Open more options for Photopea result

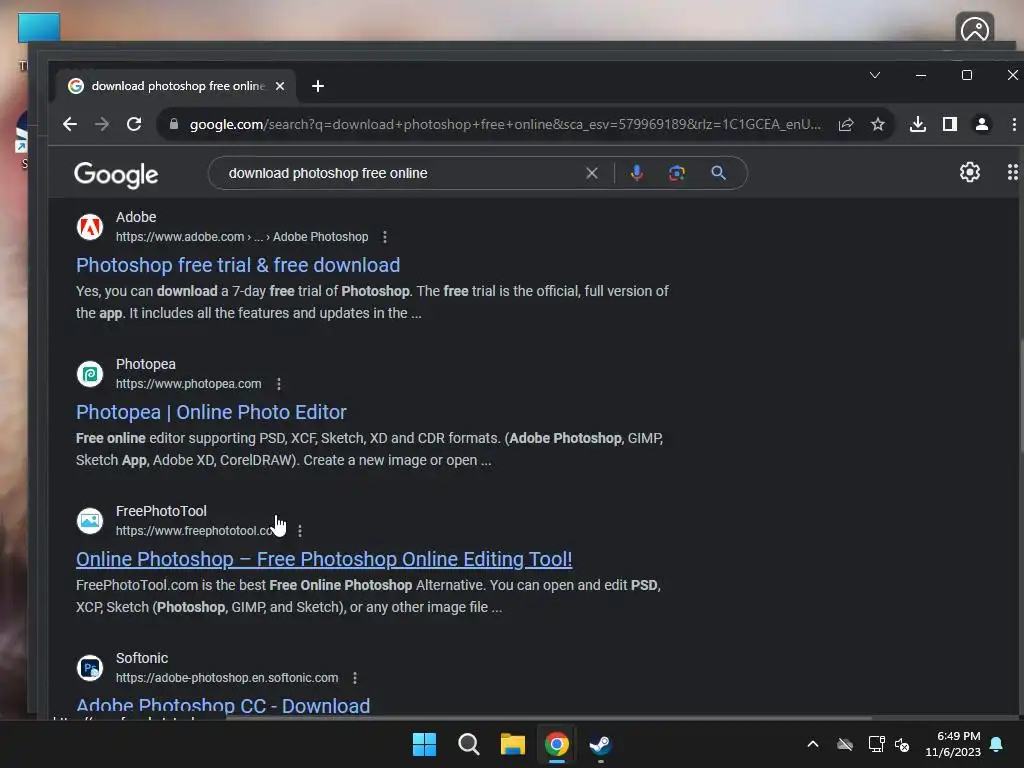(x=279, y=384)
